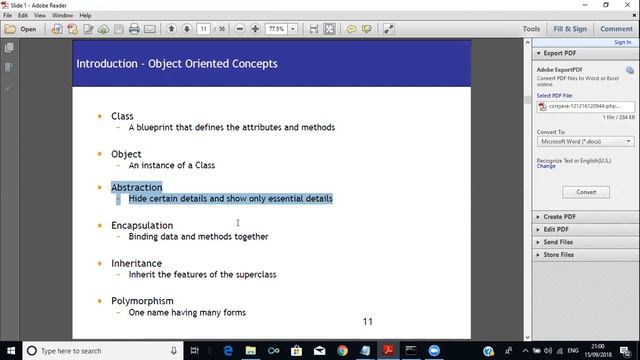Click the Create PDF online icon in toolbar

(x=73, y=29)
